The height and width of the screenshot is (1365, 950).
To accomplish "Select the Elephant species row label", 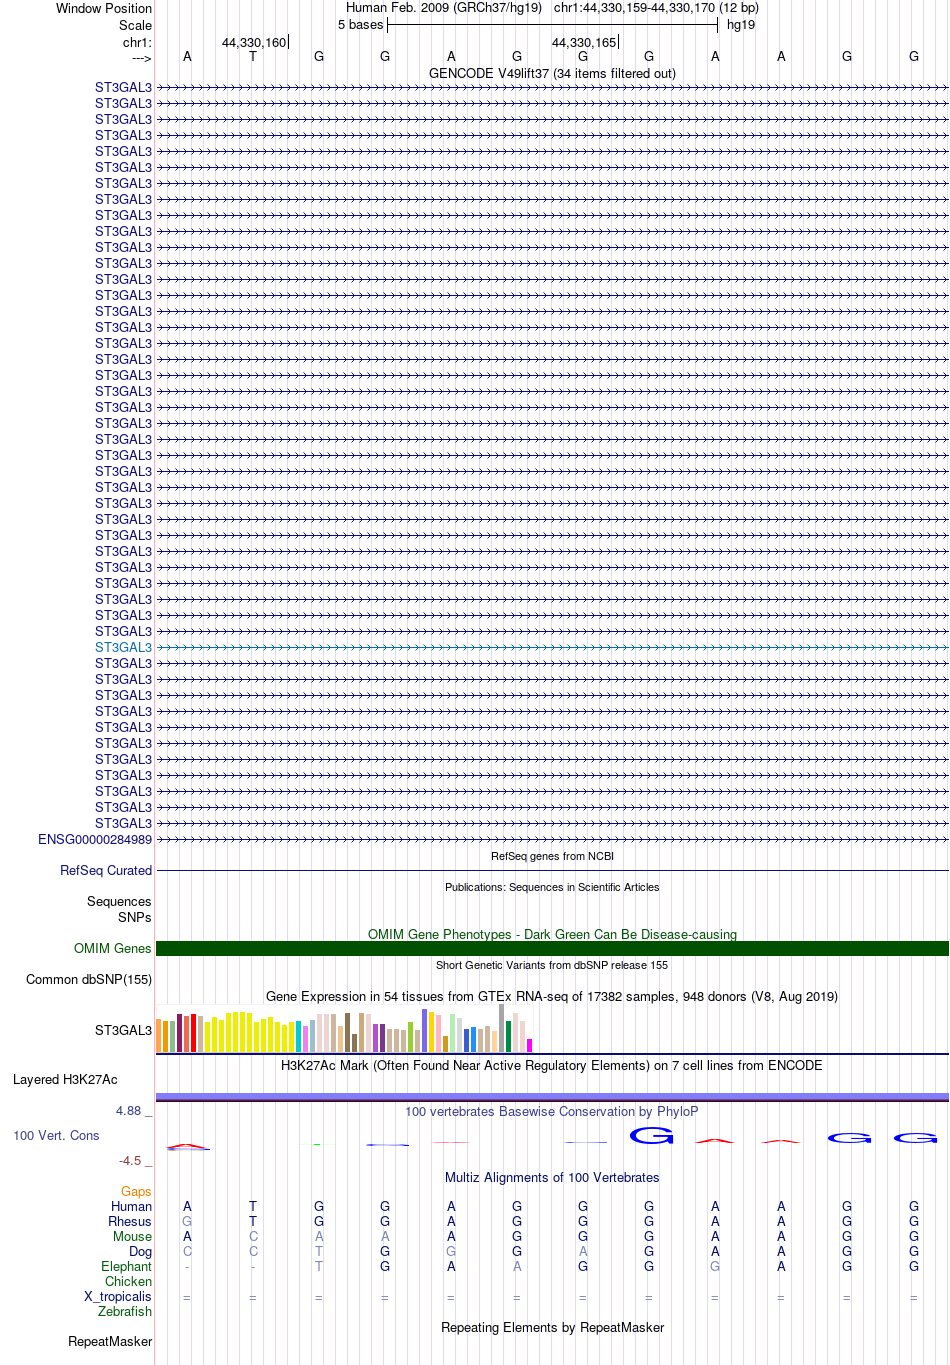I will click(x=126, y=1266).
